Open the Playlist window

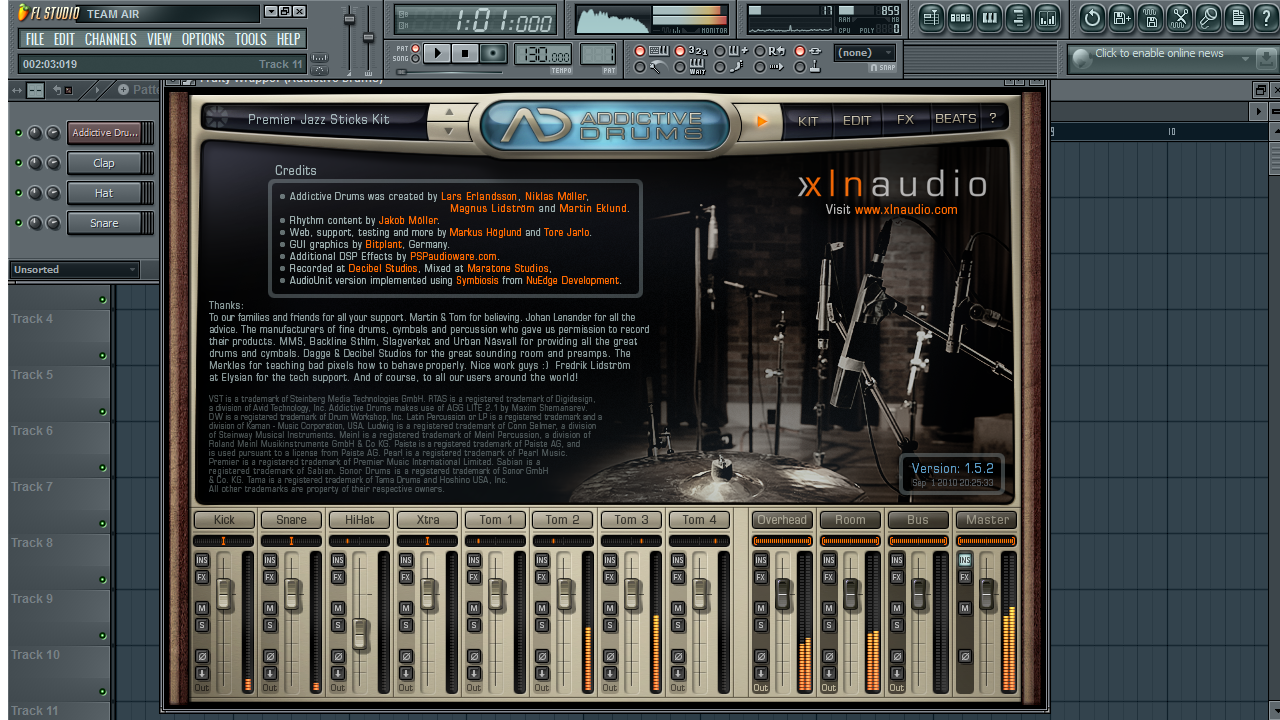tap(931, 17)
